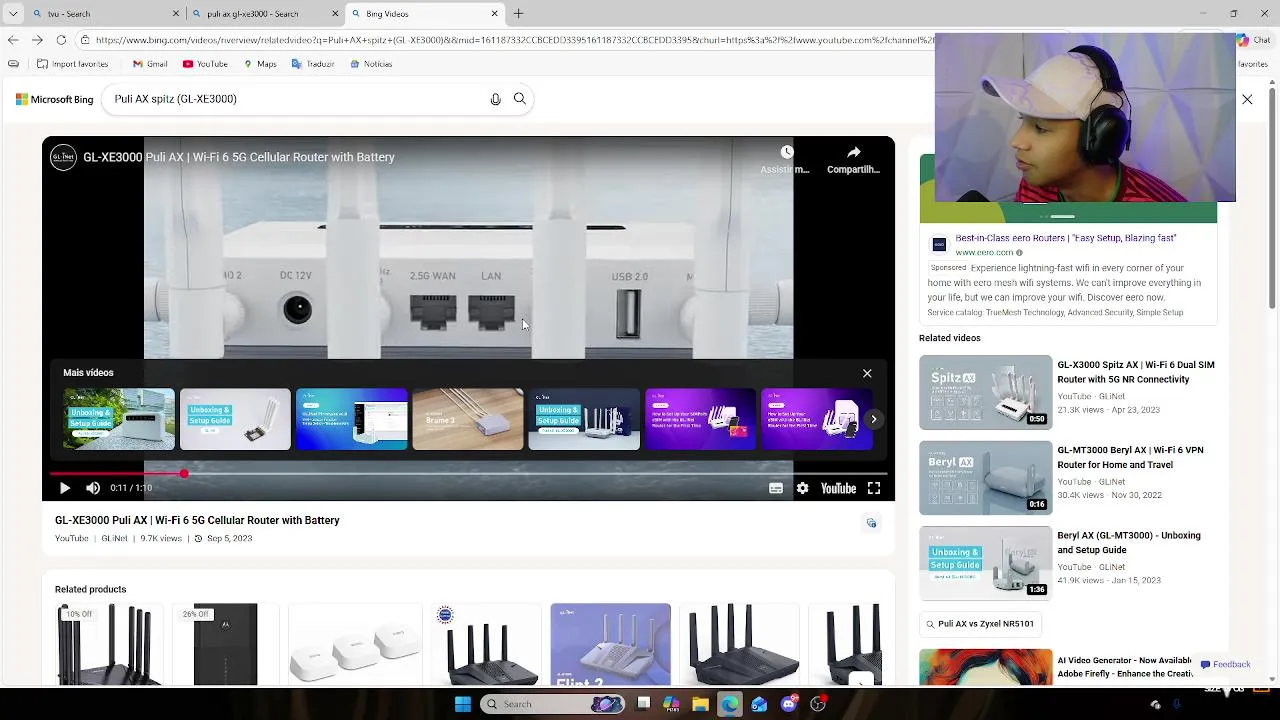Open a new browser tab

coord(518,14)
